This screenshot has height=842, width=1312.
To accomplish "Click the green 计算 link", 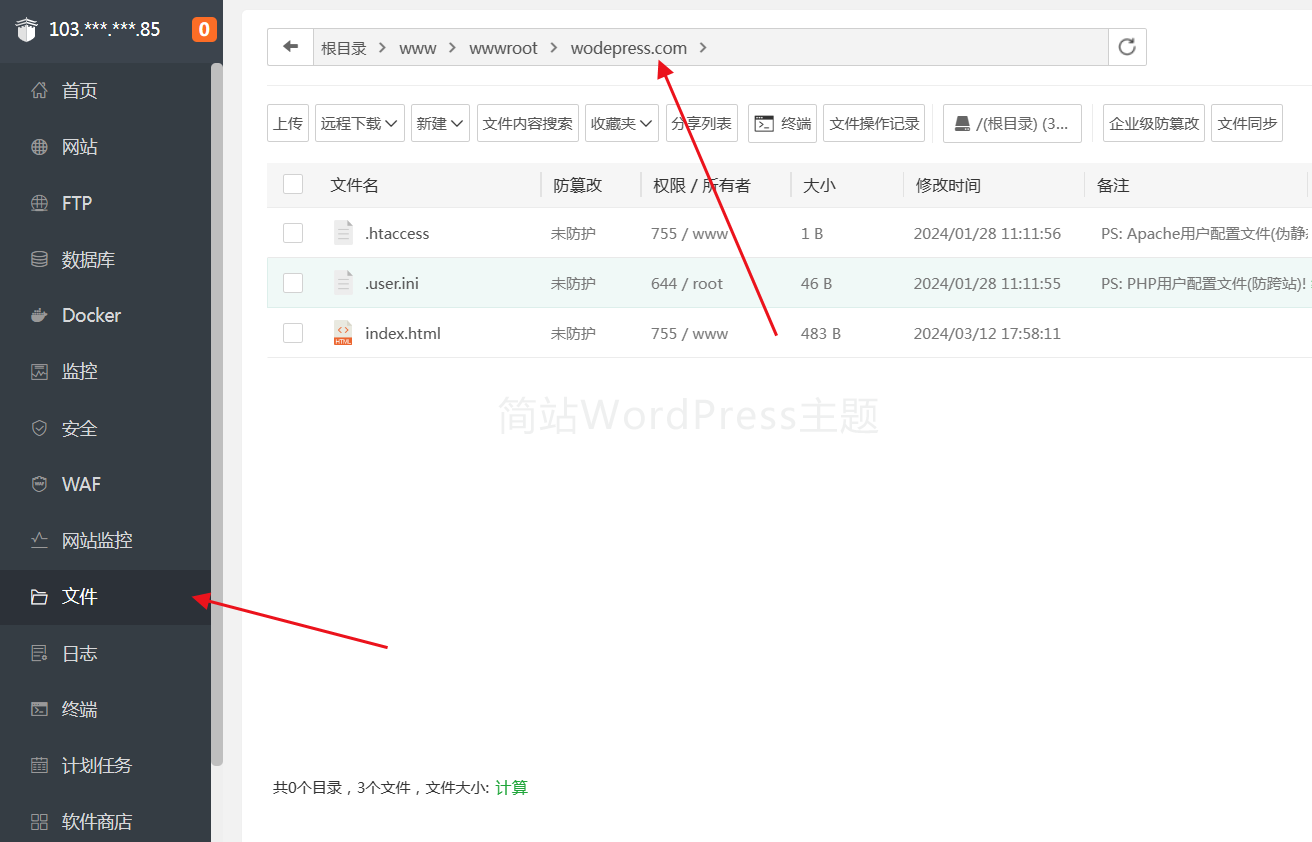I will (511, 788).
